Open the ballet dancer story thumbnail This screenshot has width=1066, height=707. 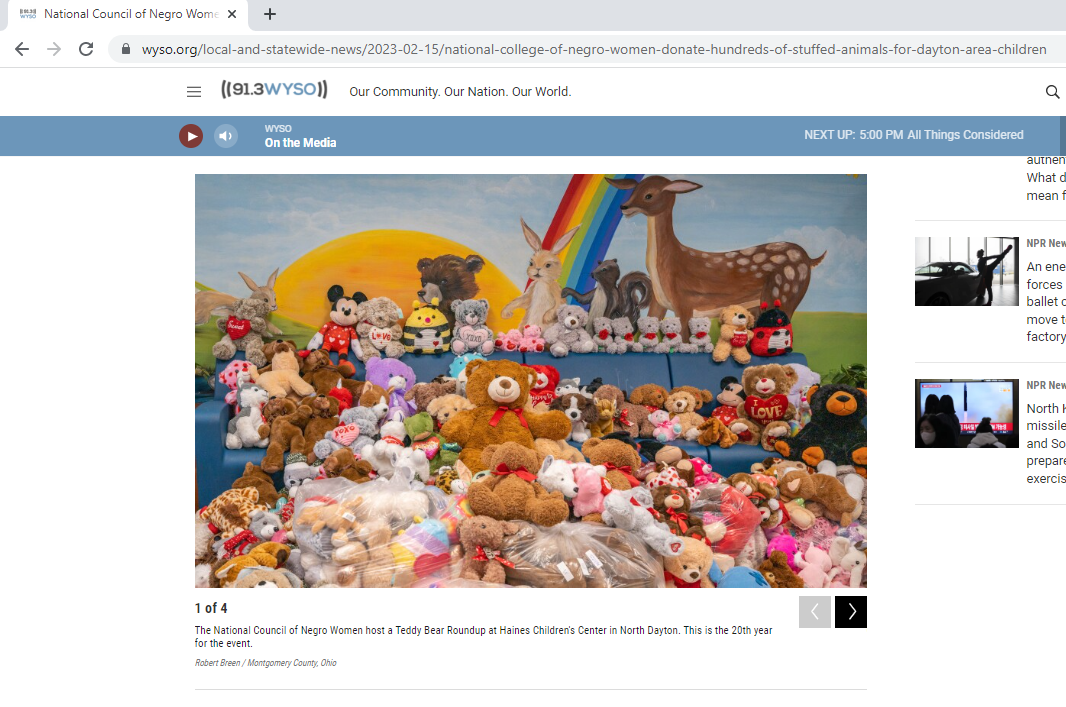click(966, 271)
